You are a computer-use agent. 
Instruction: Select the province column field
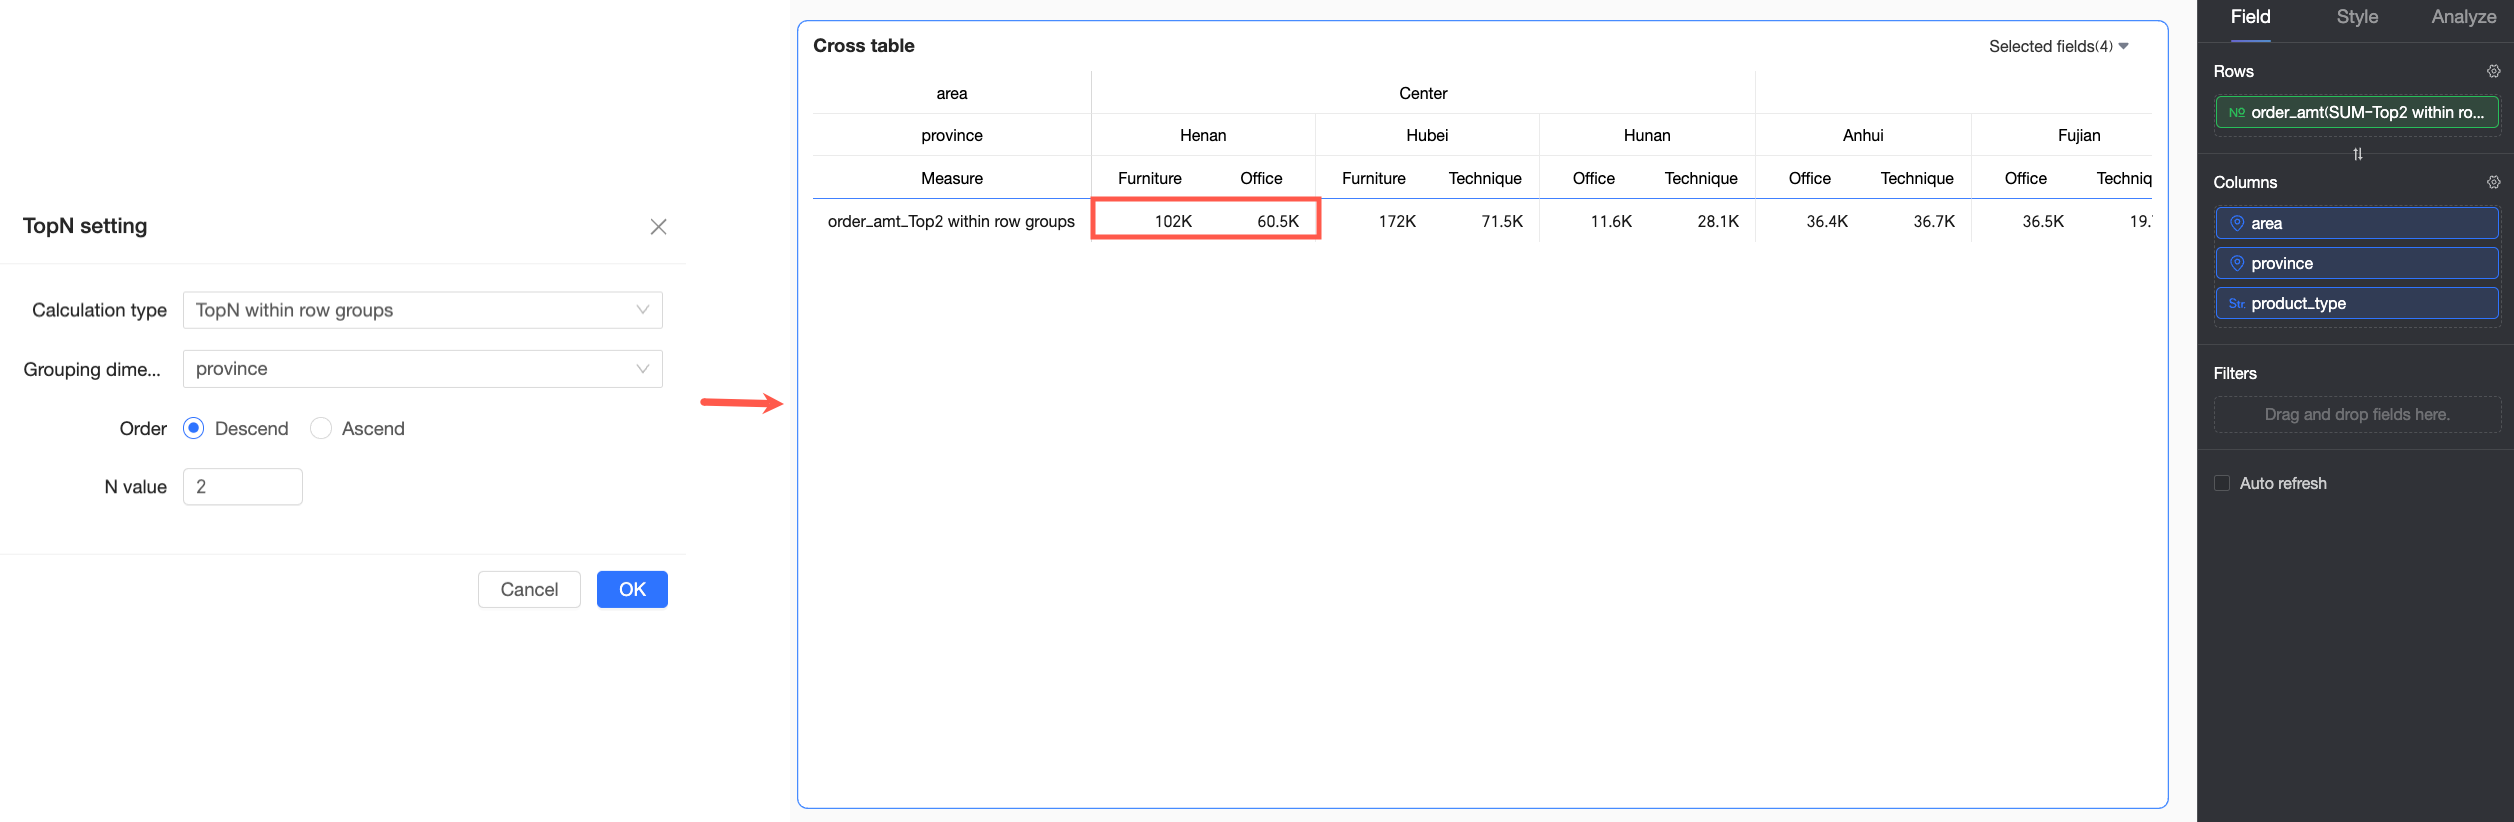coord(2357,263)
